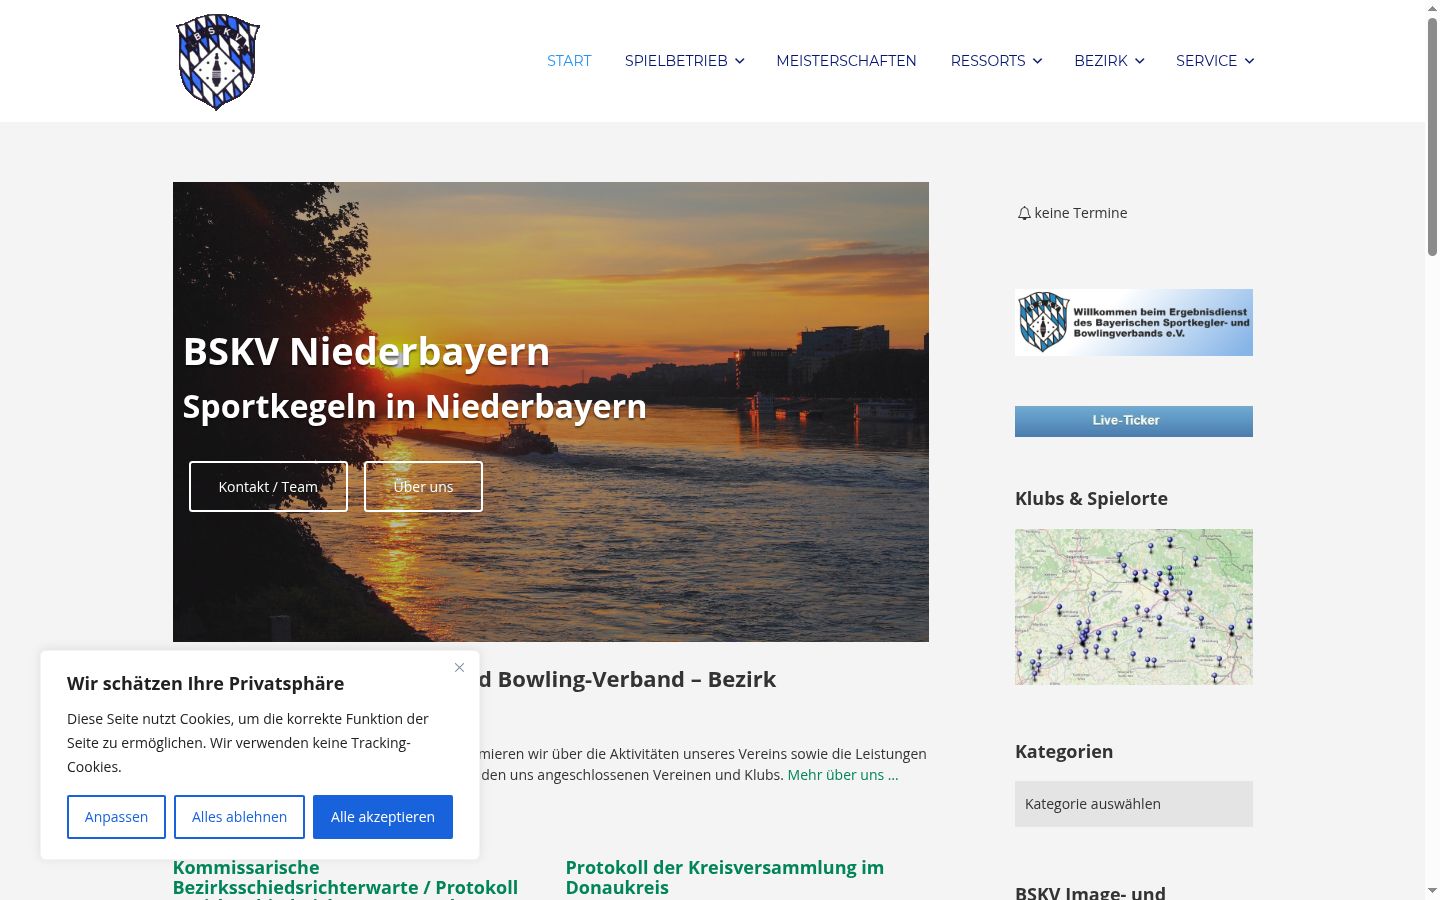This screenshot has width=1440, height=900.
Task: Click the Sportkegeln in Niederbayern subtitle
Action: click(x=414, y=407)
